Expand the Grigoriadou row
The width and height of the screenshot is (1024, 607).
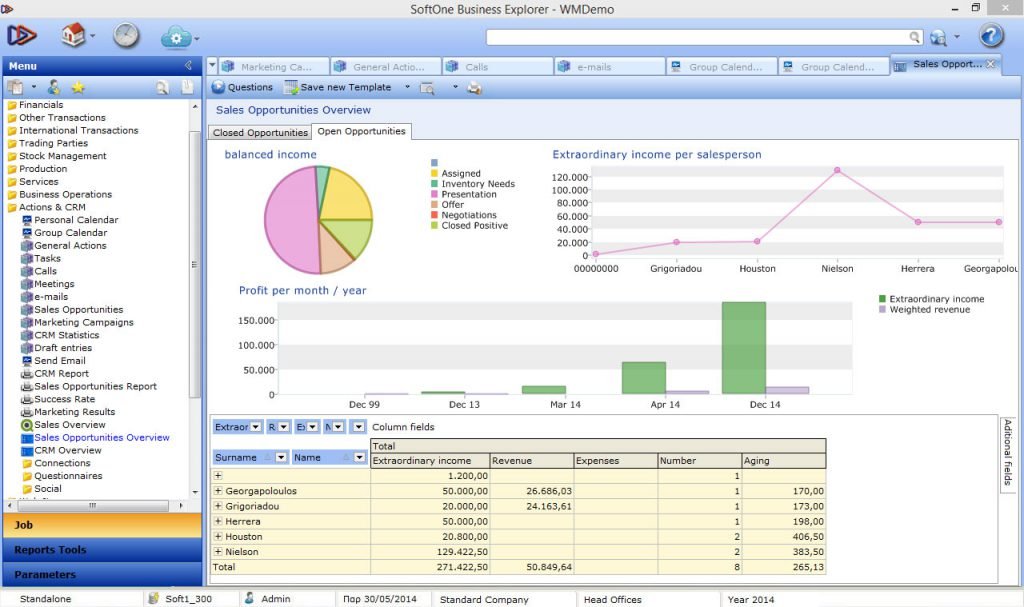[218, 506]
